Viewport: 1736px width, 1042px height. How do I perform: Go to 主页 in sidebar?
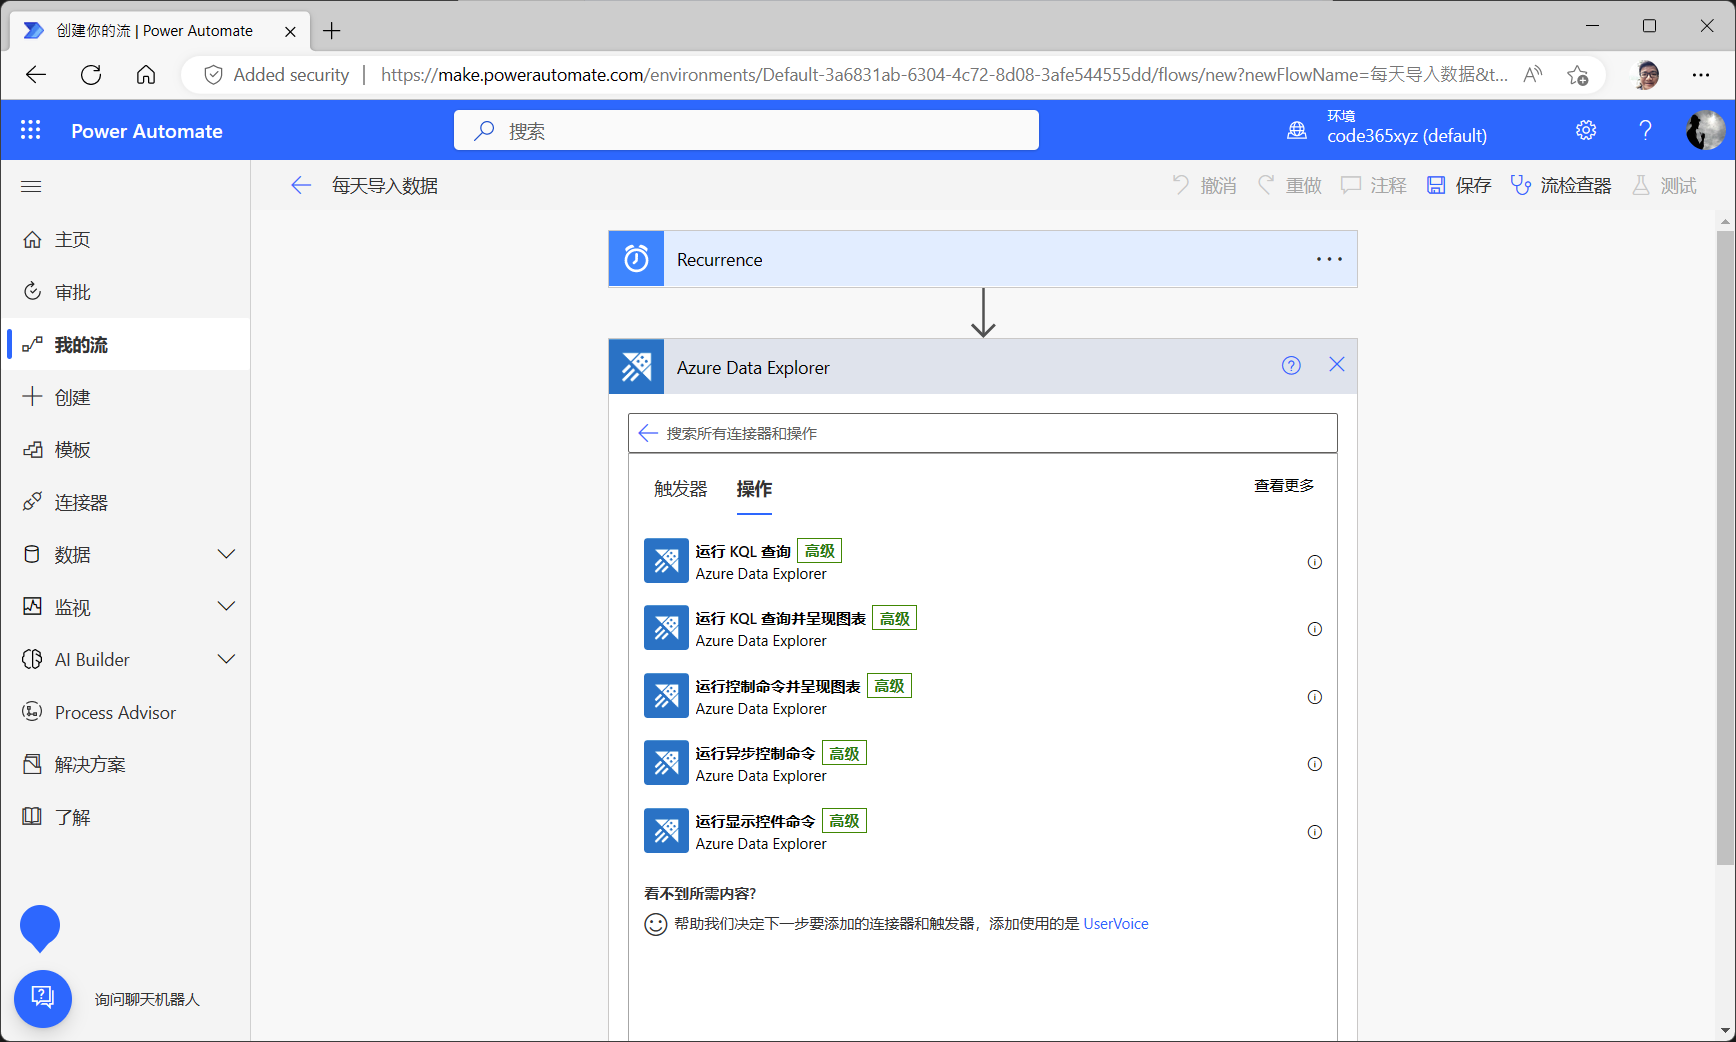click(x=125, y=240)
